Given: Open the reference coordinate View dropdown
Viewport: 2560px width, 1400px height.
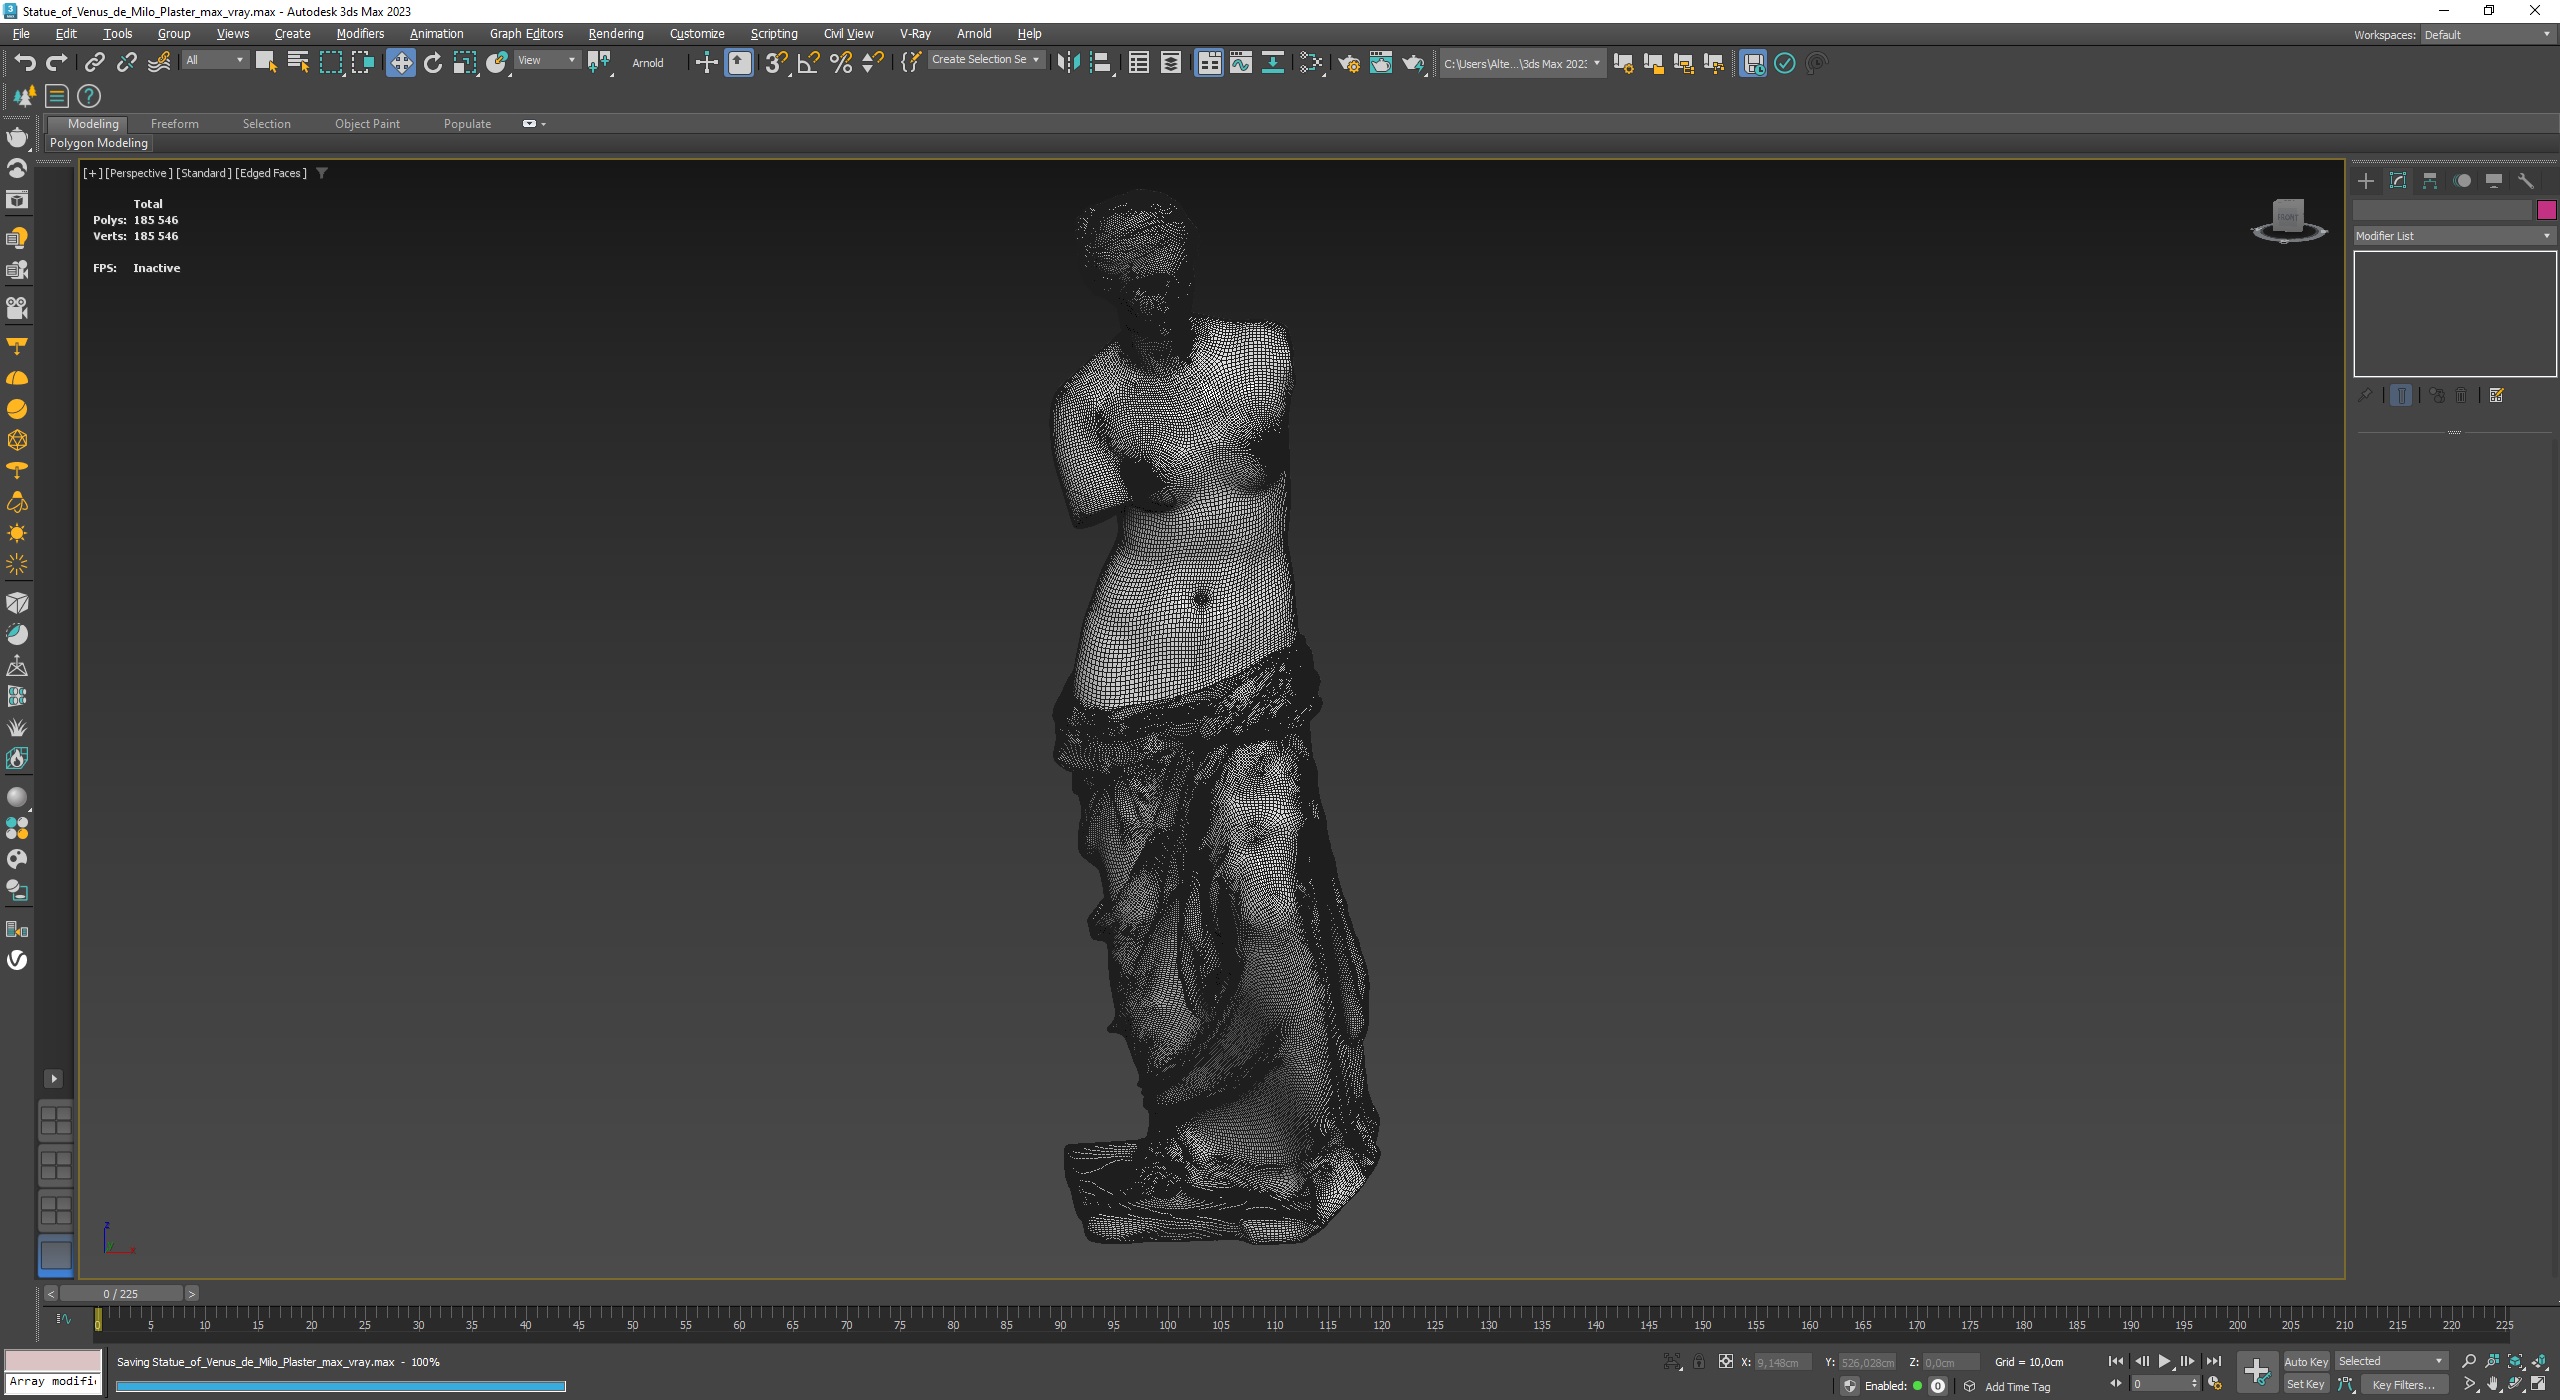Looking at the screenshot, I should pyautogui.click(x=546, y=61).
